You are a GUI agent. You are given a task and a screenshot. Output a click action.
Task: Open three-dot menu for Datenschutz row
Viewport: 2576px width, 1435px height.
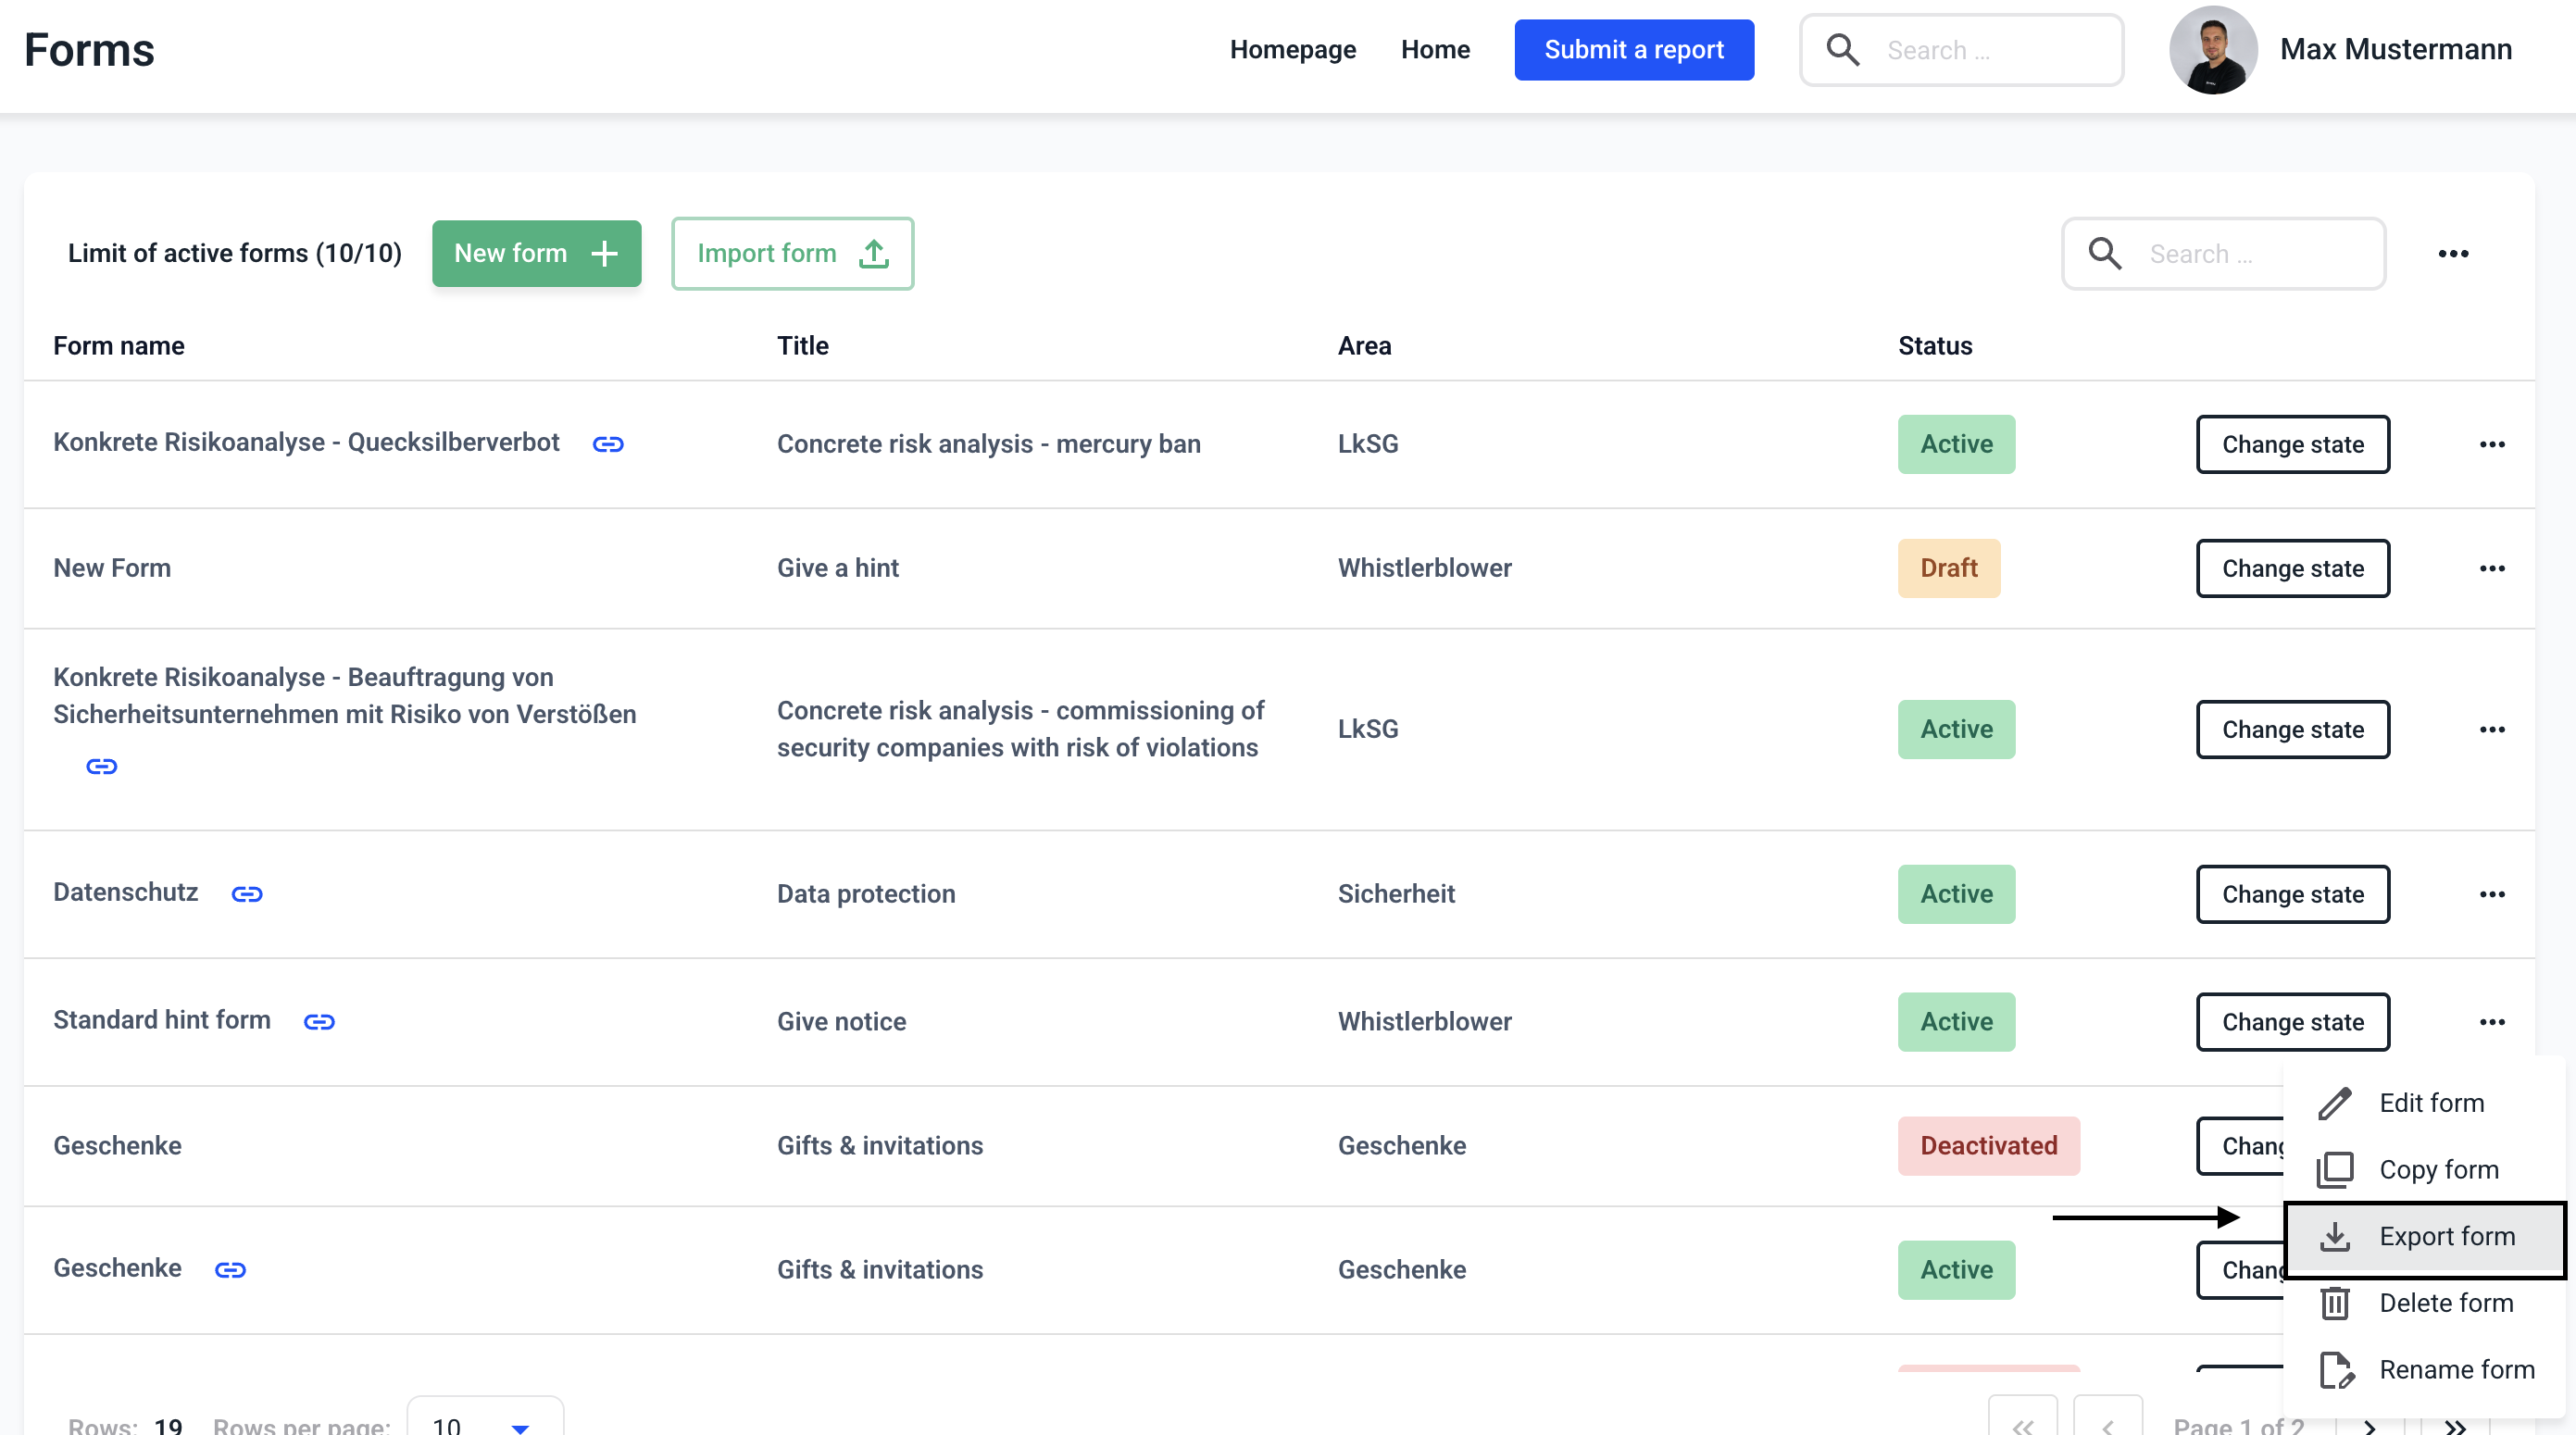(x=2491, y=894)
